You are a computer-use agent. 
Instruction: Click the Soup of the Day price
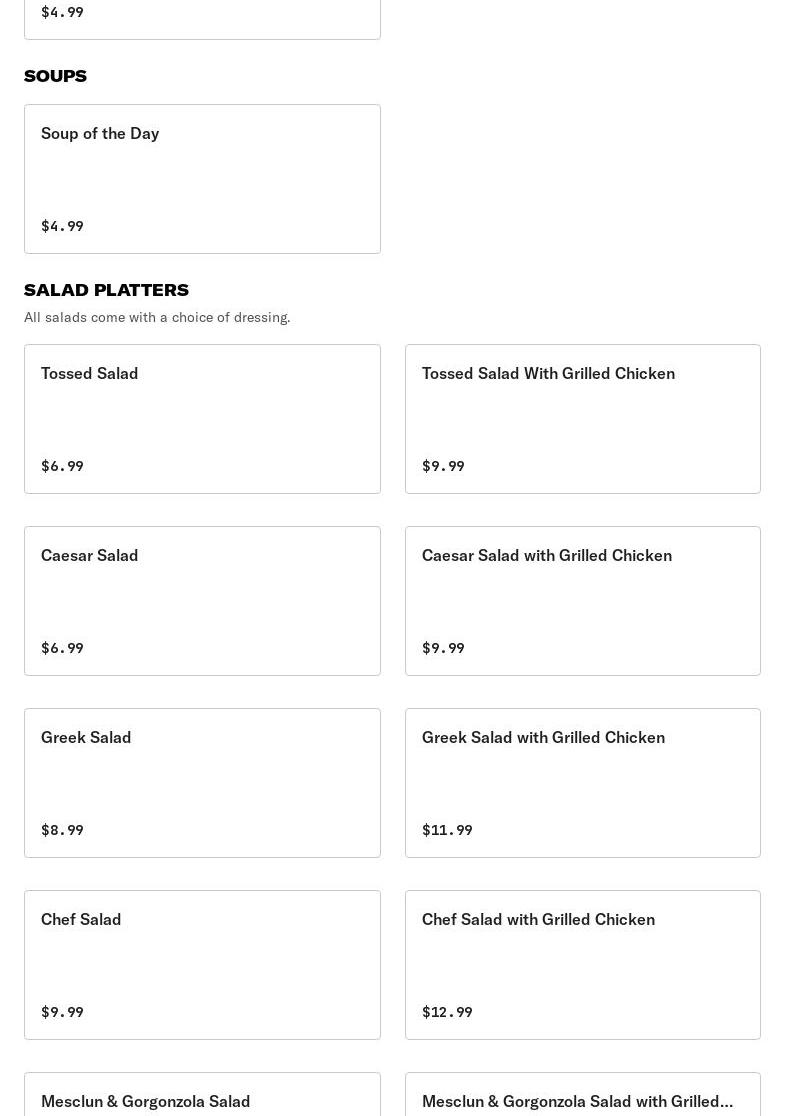(62, 226)
